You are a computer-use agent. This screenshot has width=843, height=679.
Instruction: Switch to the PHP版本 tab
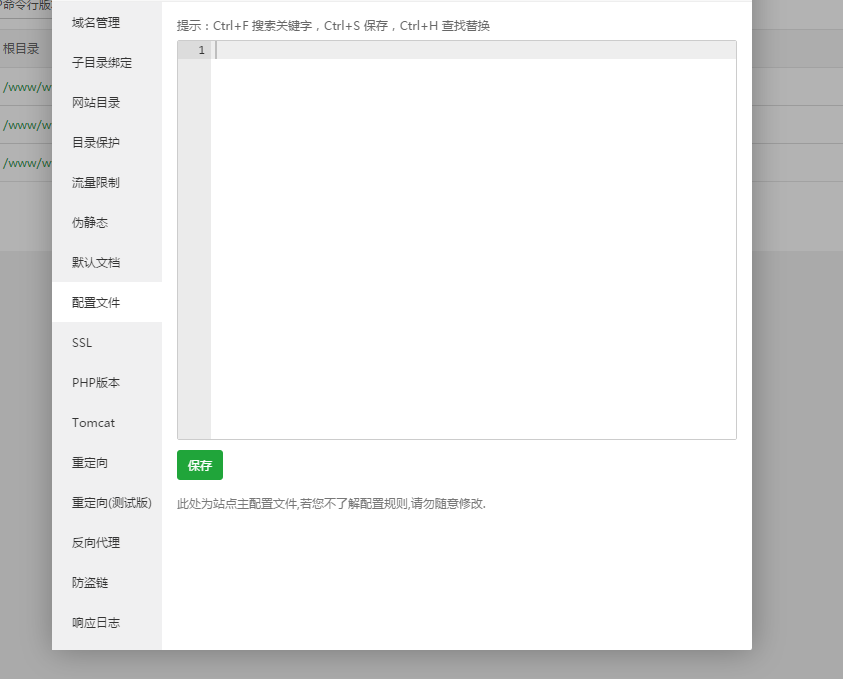pos(106,382)
